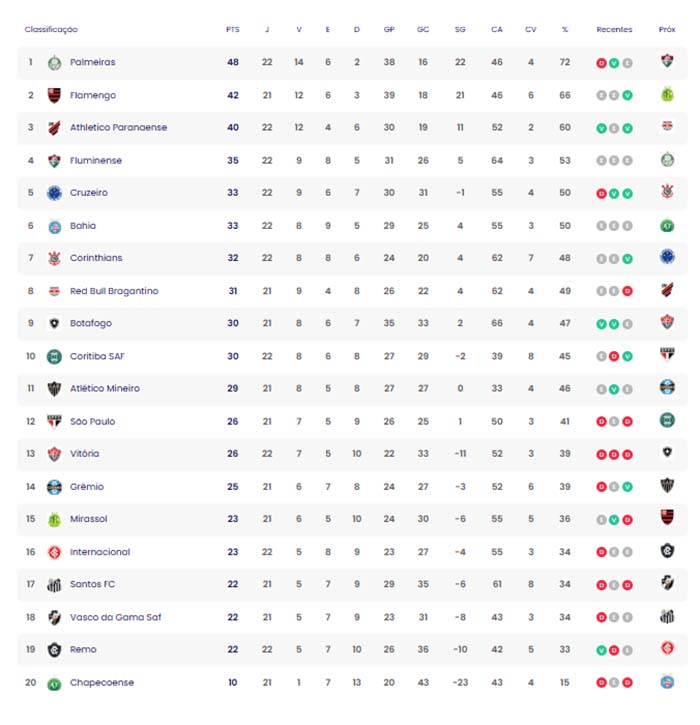Open Mirassol's next opponent Flamengo crest
The width and height of the screenshot is (700, 725).
coord(667,516)
